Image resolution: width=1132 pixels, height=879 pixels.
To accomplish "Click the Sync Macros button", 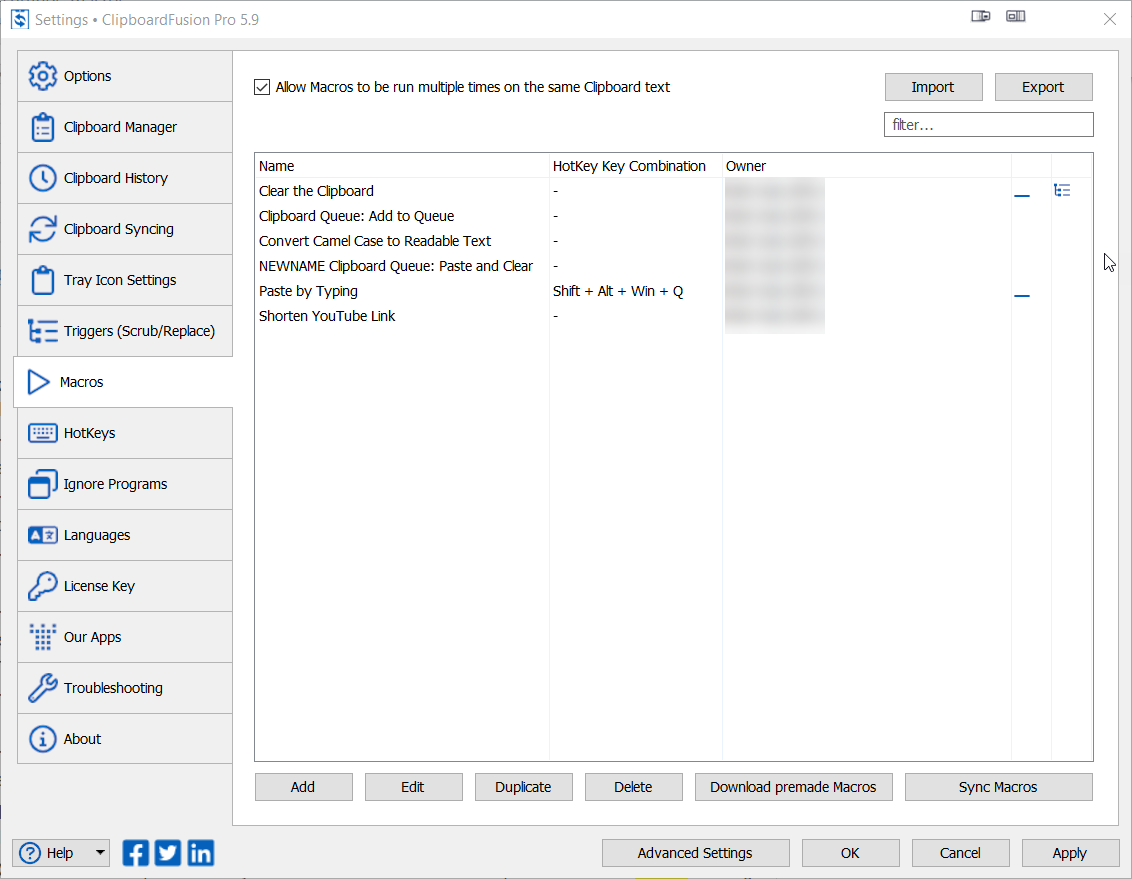I will (998, 787).
